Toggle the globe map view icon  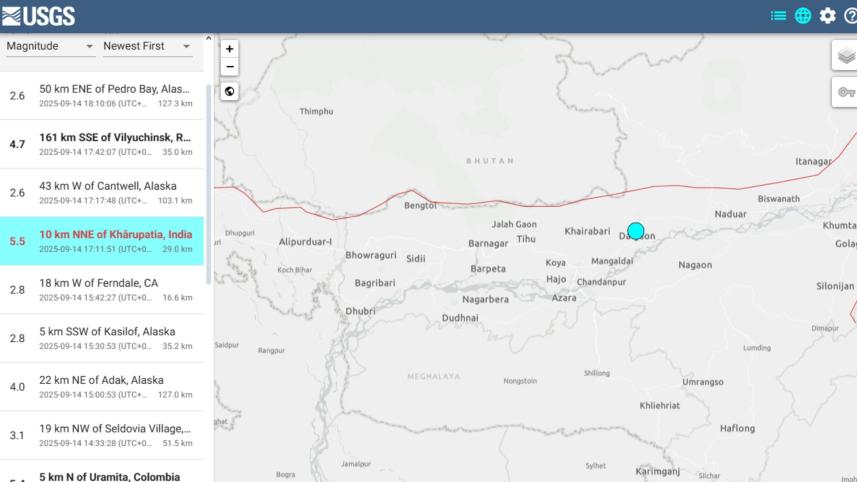[803, 16]
